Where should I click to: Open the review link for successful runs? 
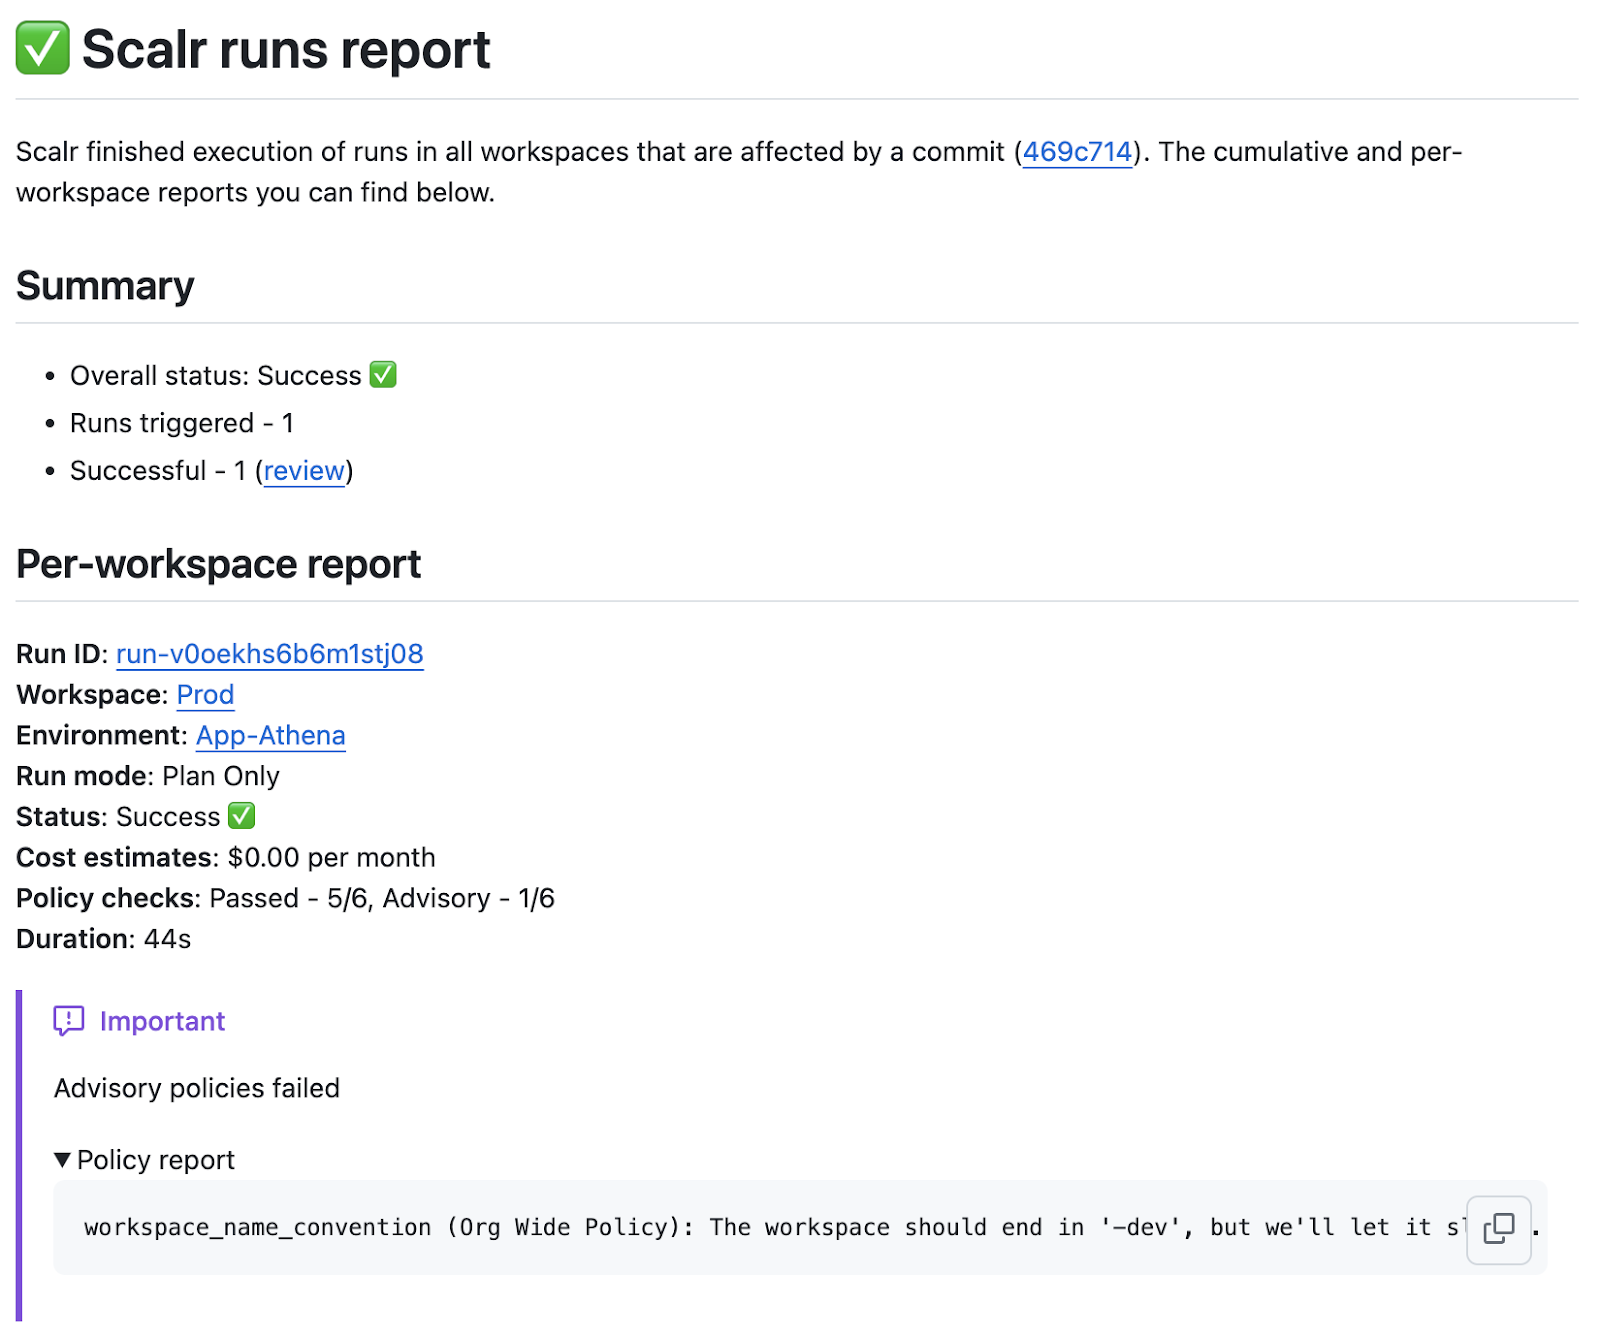(304, 471)
